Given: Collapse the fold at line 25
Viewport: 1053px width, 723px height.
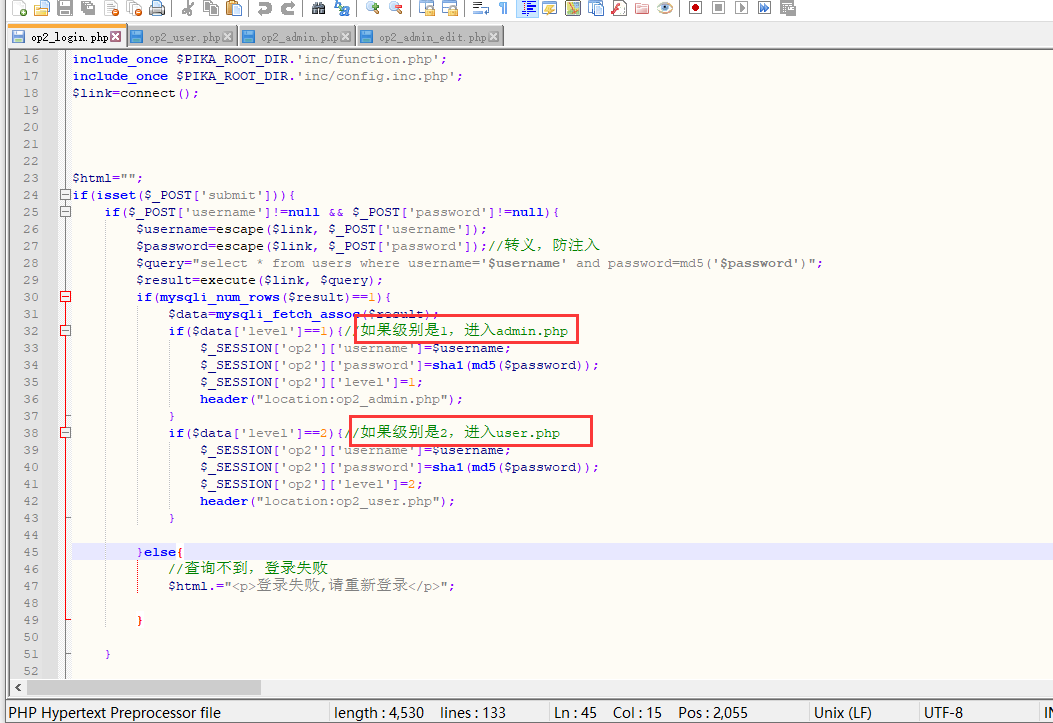Looking at the screenshot, I should coord(65,211).
